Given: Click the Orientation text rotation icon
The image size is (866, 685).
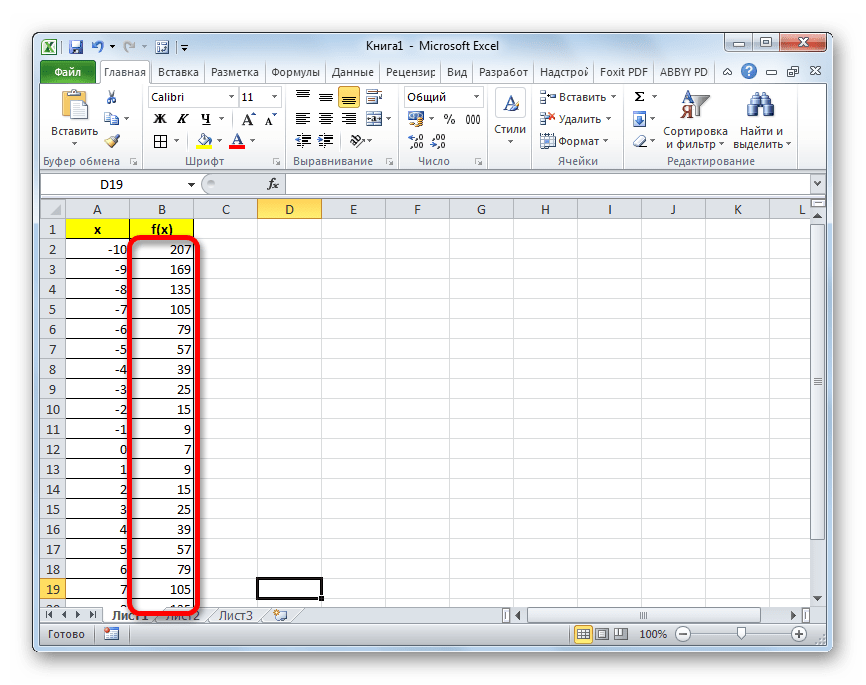Looking at the screenshot, I should [357, 141].
